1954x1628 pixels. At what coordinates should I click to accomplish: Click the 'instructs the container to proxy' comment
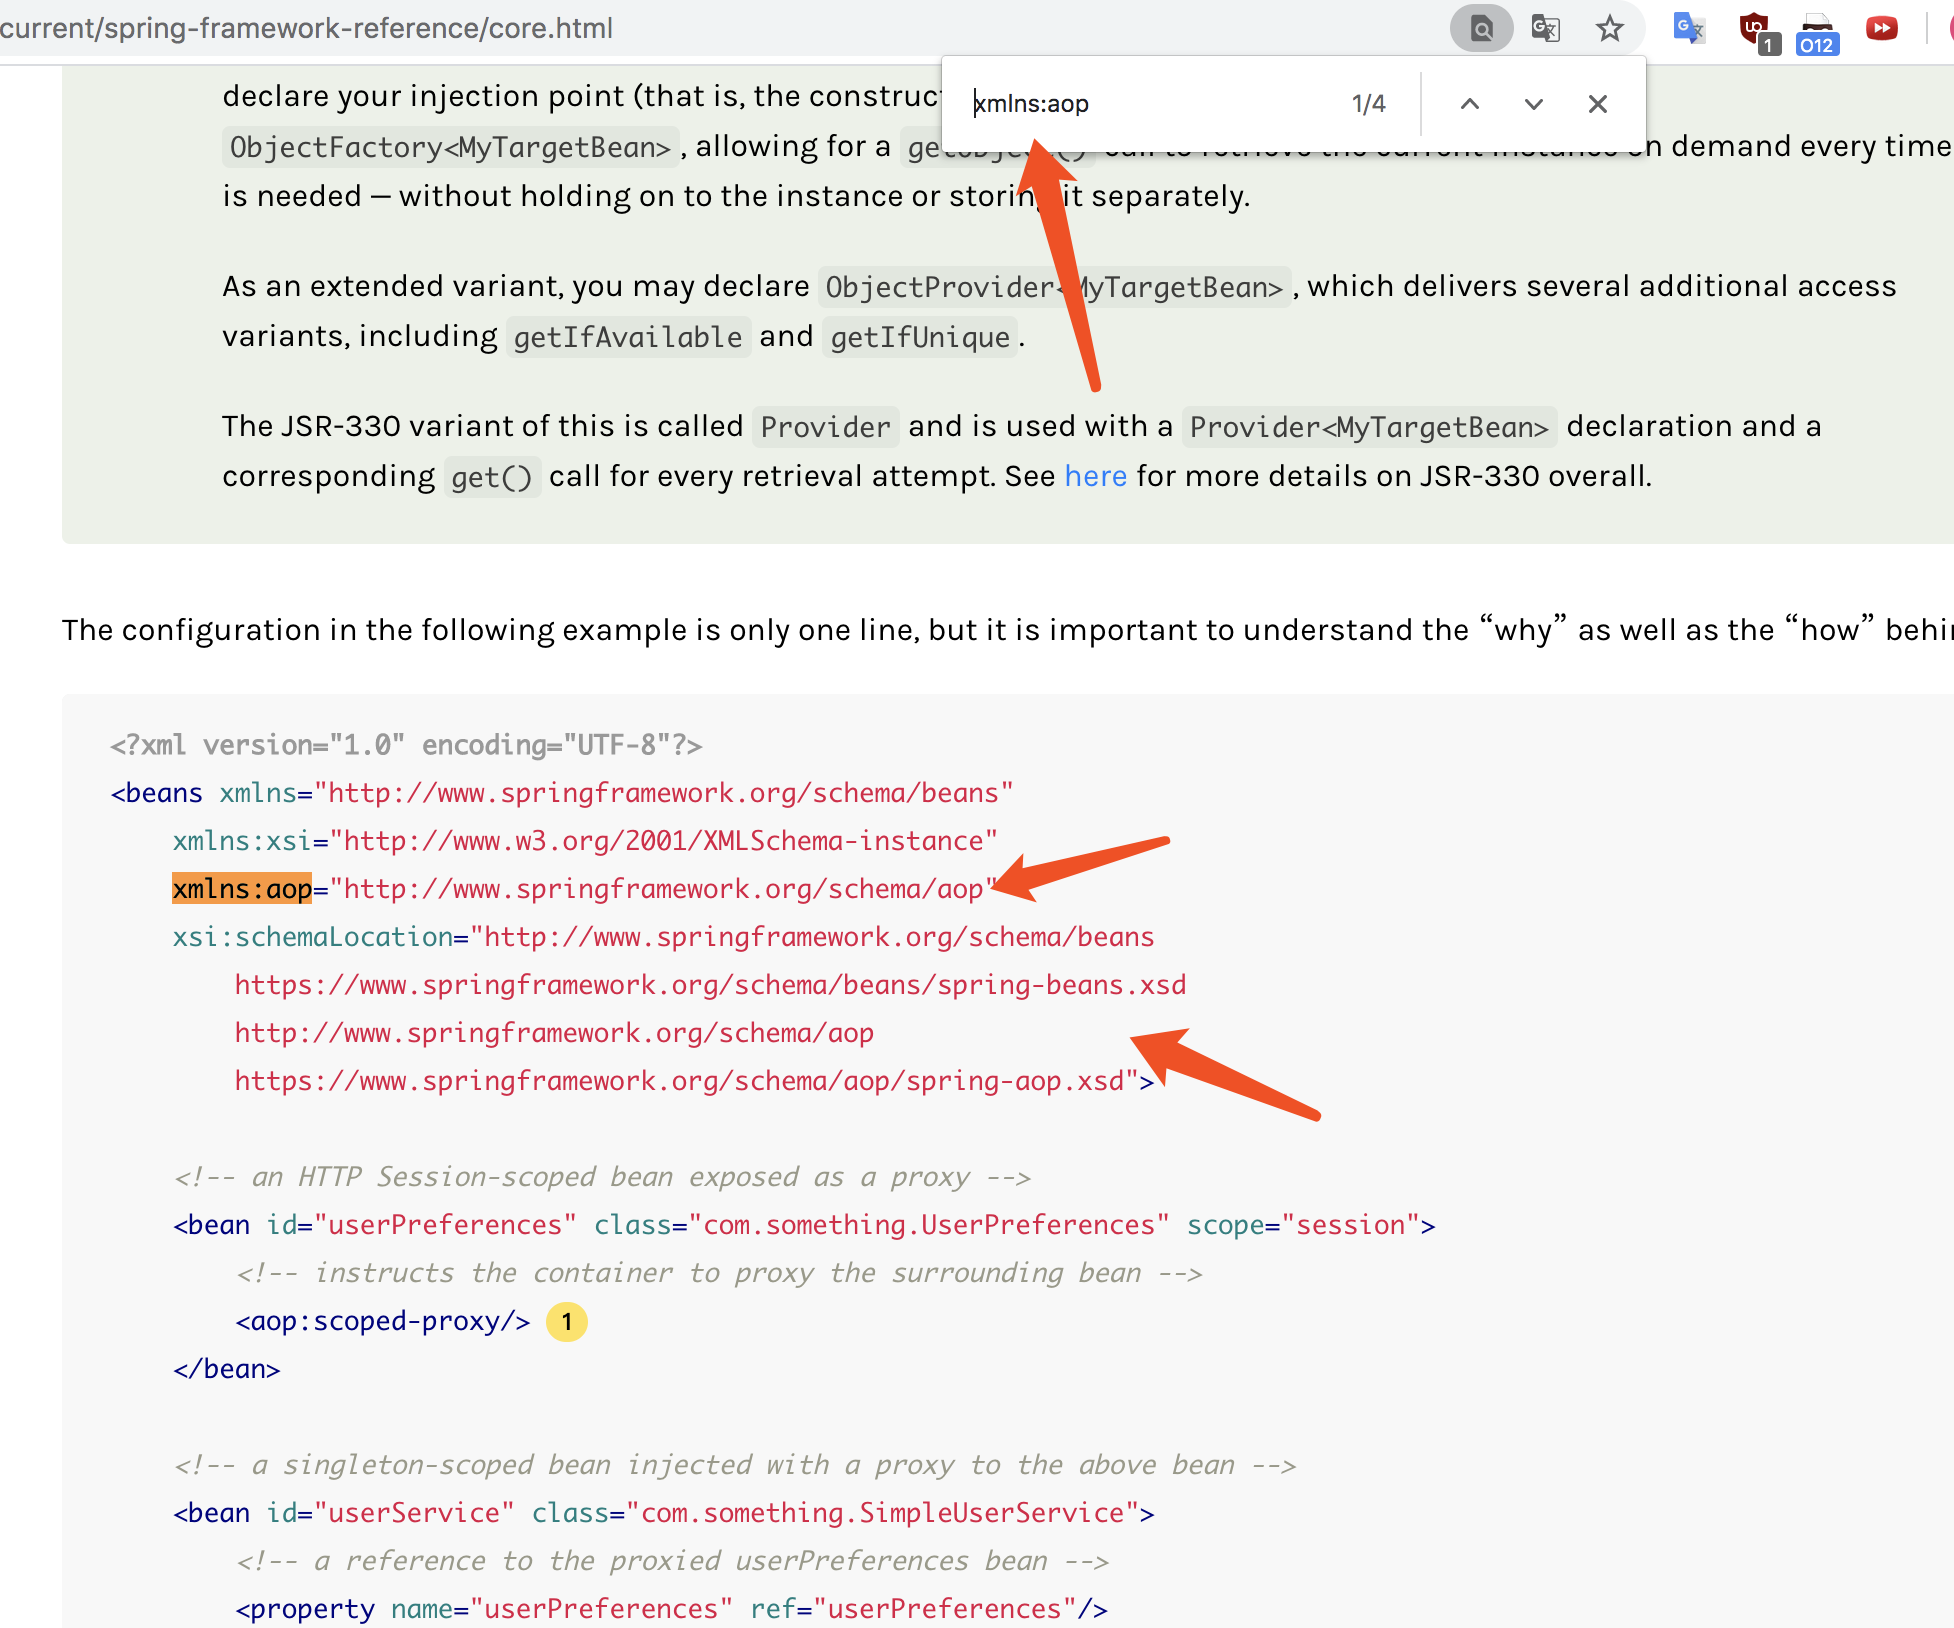click(x=718, y=1273)
